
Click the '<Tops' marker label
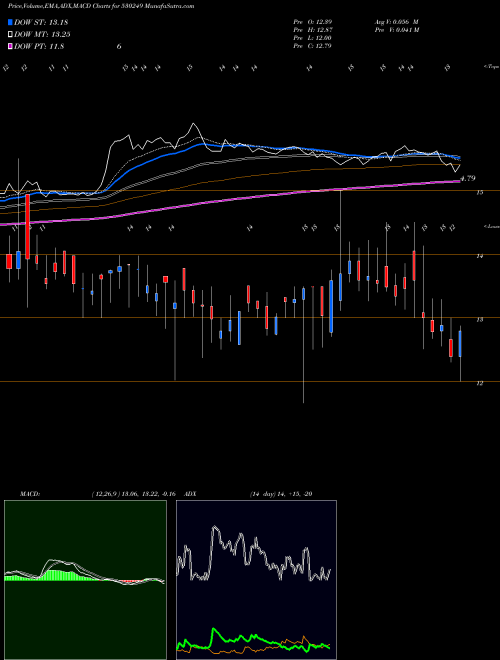pyautogui.click(x=491, y=67)
